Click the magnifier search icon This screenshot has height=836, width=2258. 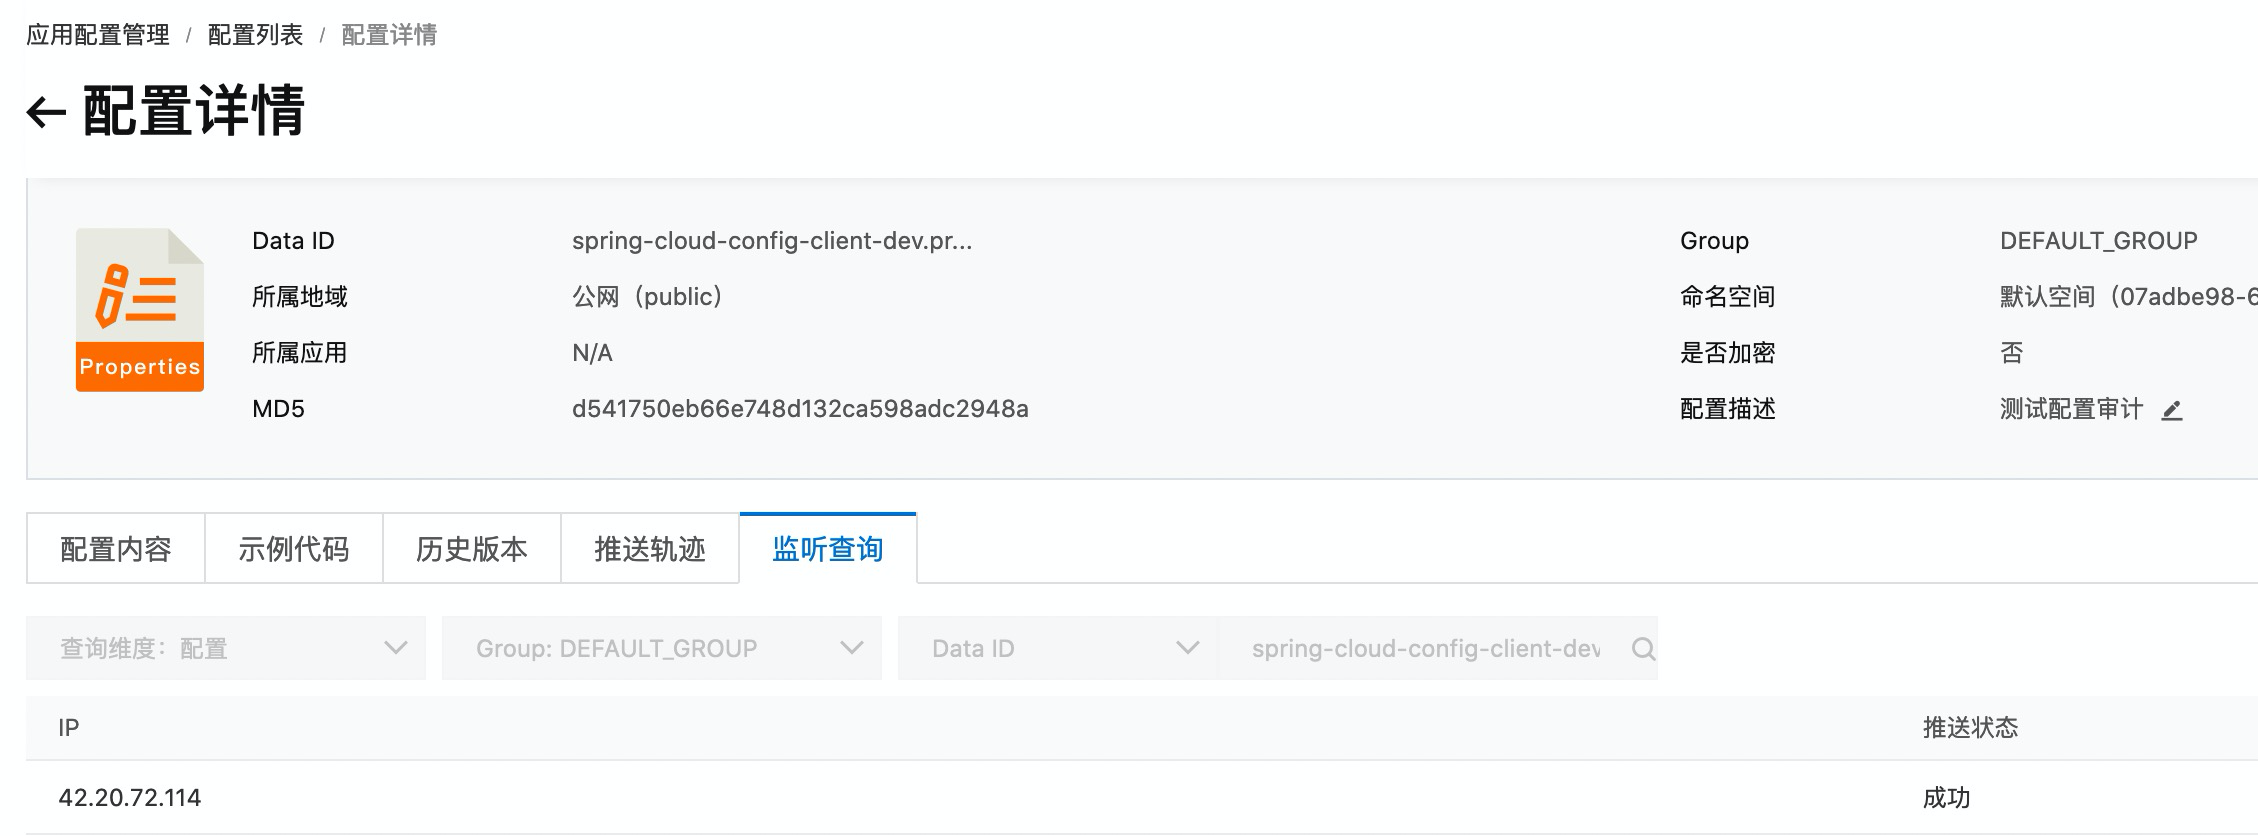click(x=1642, y=649)
